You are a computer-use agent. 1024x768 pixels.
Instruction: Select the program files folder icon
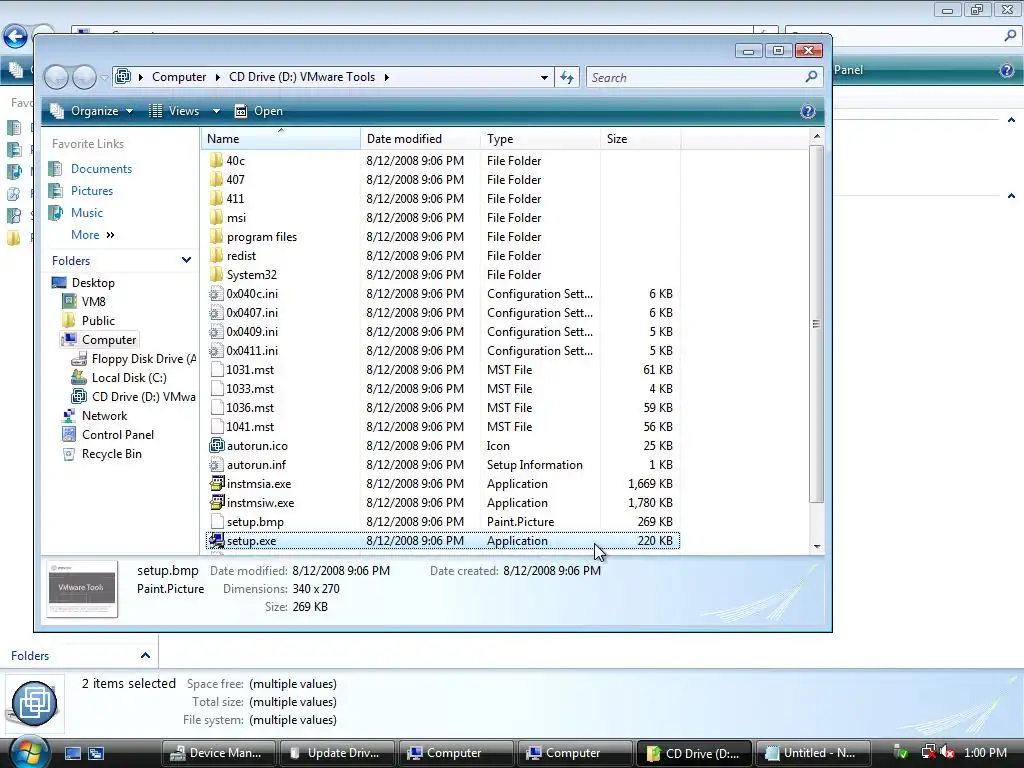216,236
